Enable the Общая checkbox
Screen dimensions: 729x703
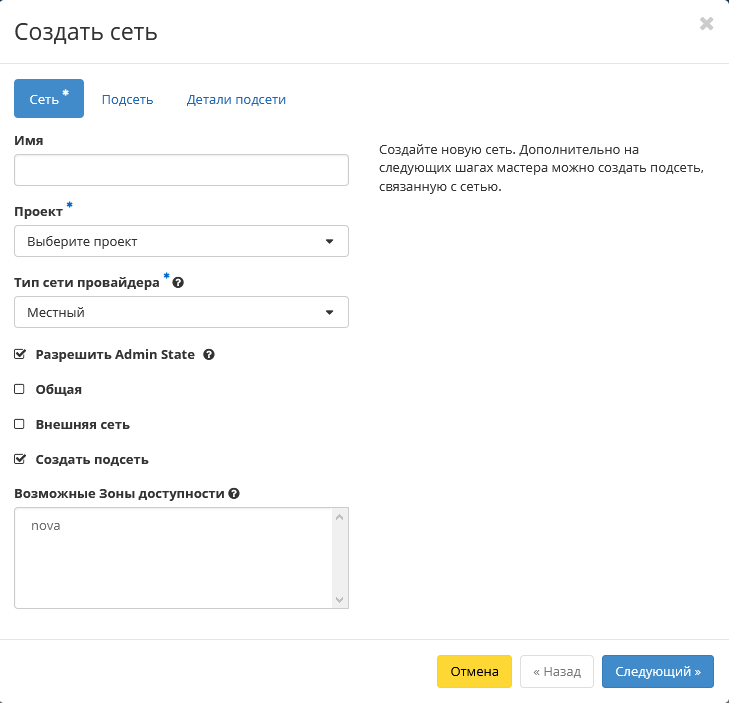tap(20, 389)
